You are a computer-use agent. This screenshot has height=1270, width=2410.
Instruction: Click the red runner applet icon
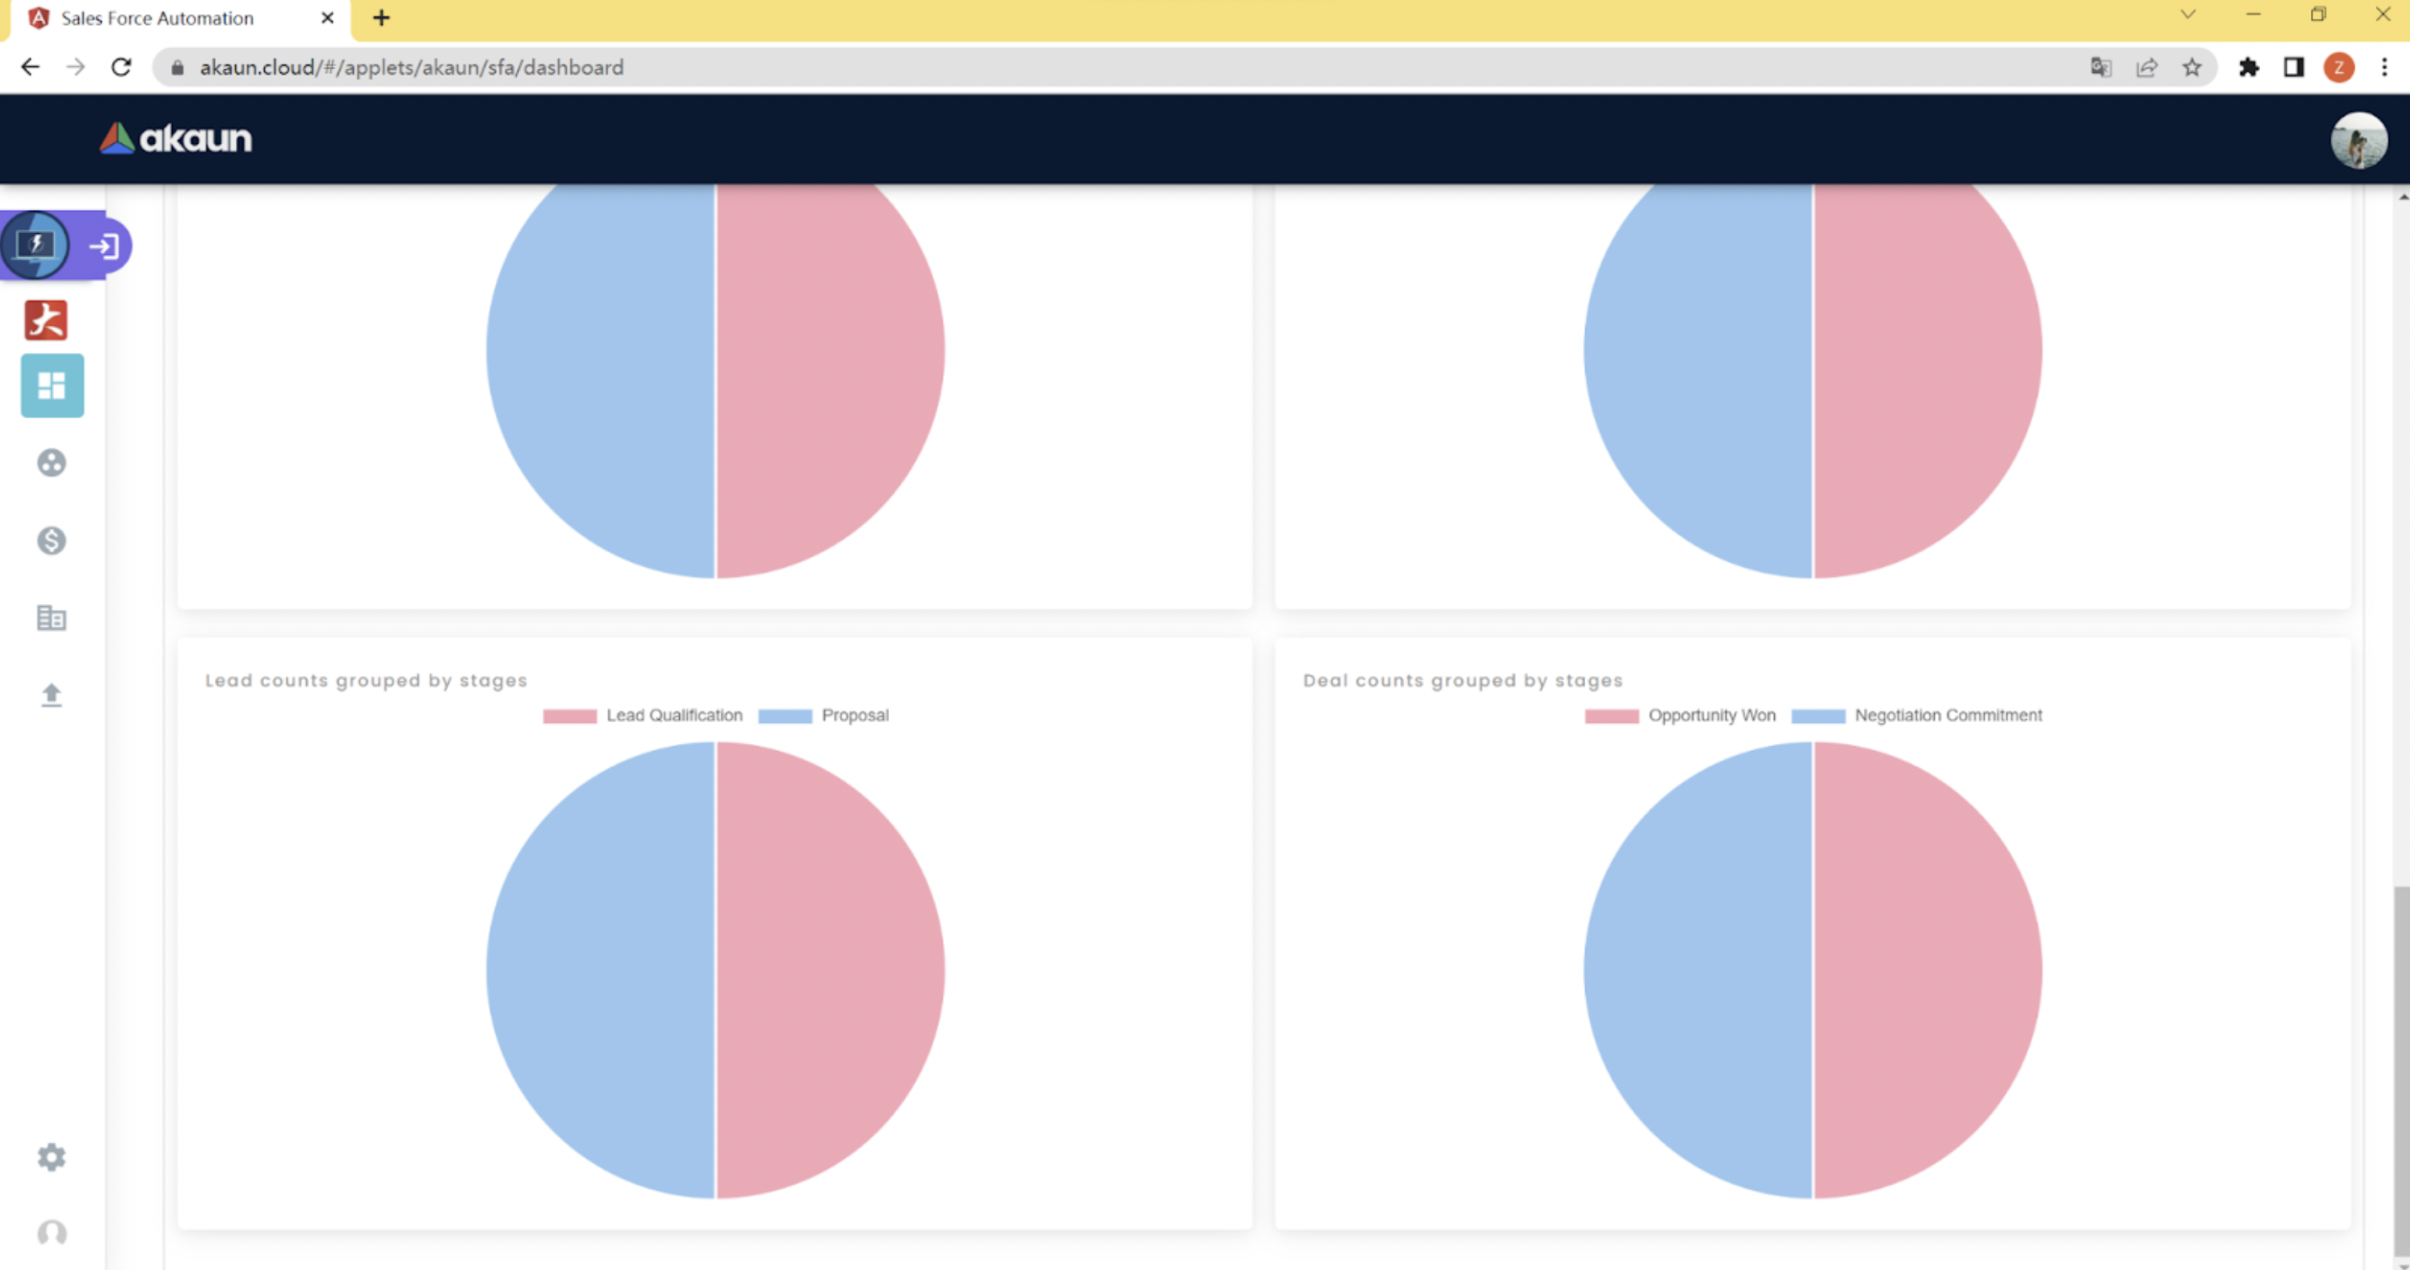pyautogui.click(x=46, y=320)
